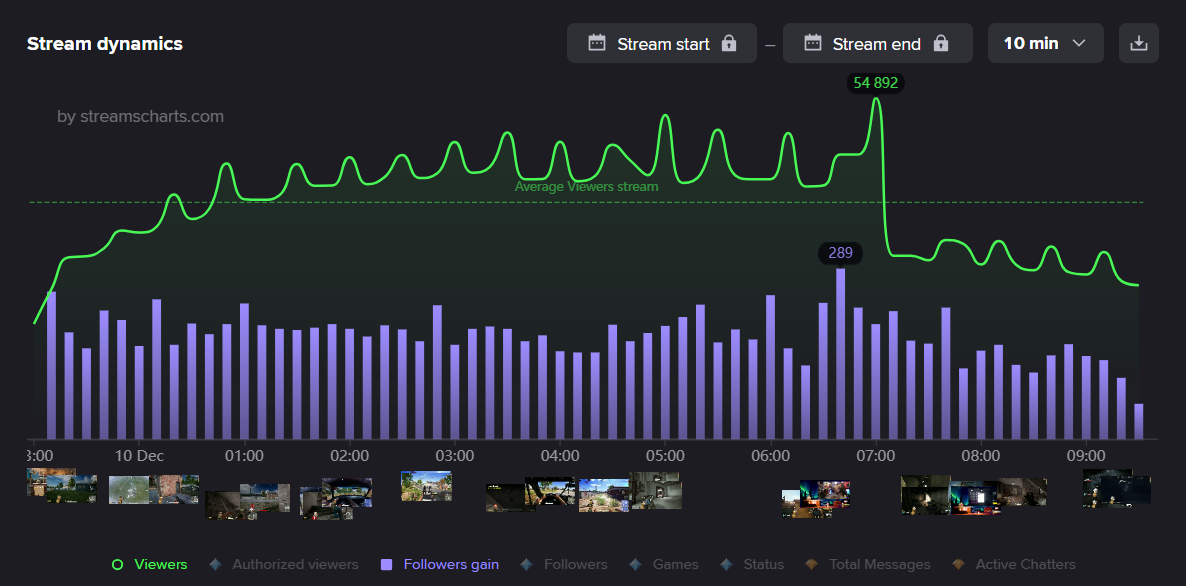1186x586 pixels.
Task: Click the 01:00 time axis label
Action: click(244, 457)
